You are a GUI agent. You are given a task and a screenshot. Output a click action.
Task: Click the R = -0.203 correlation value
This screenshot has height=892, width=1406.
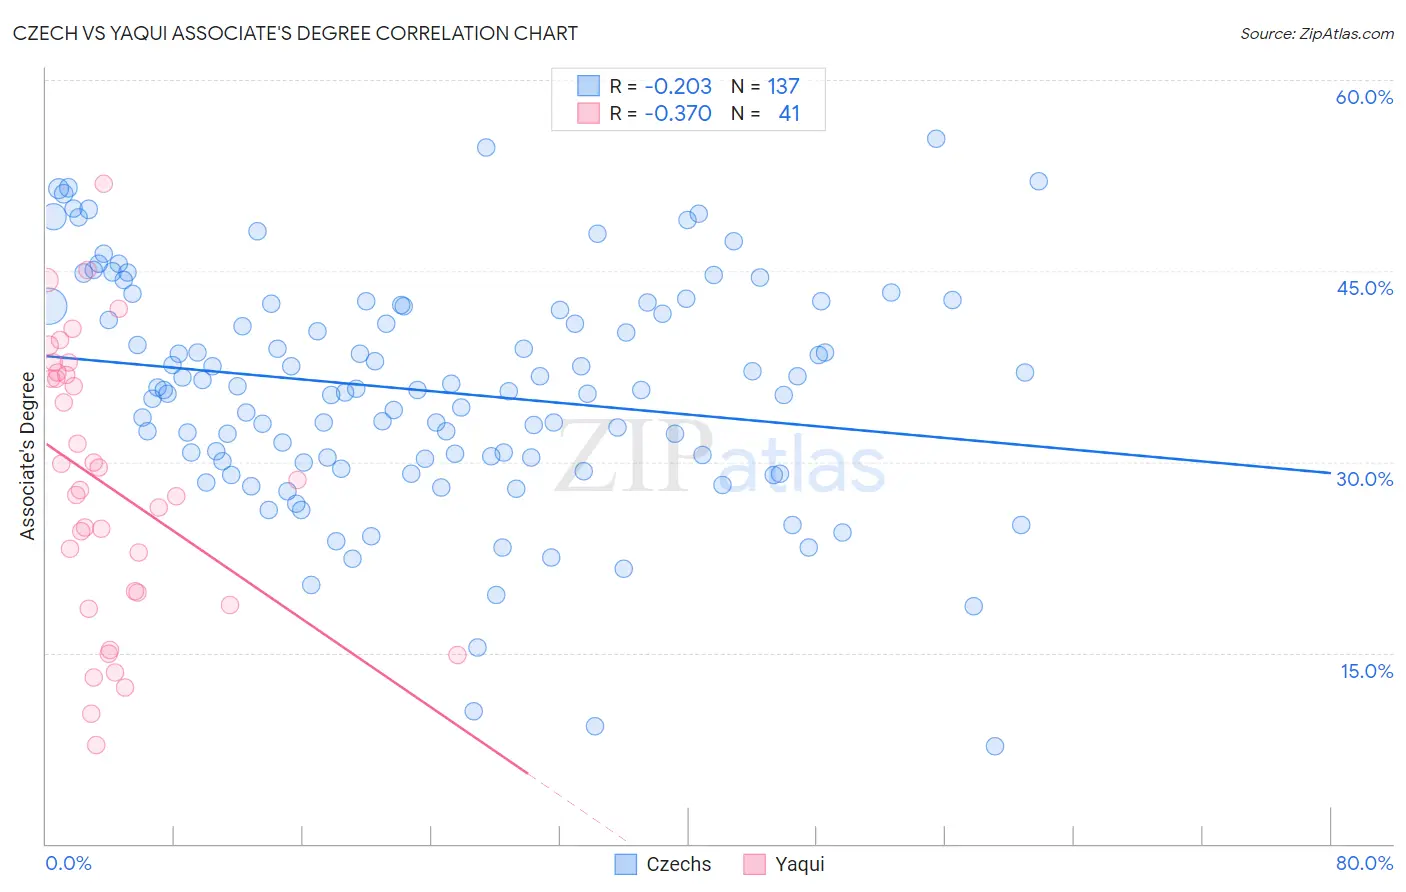tap(661, 86)
